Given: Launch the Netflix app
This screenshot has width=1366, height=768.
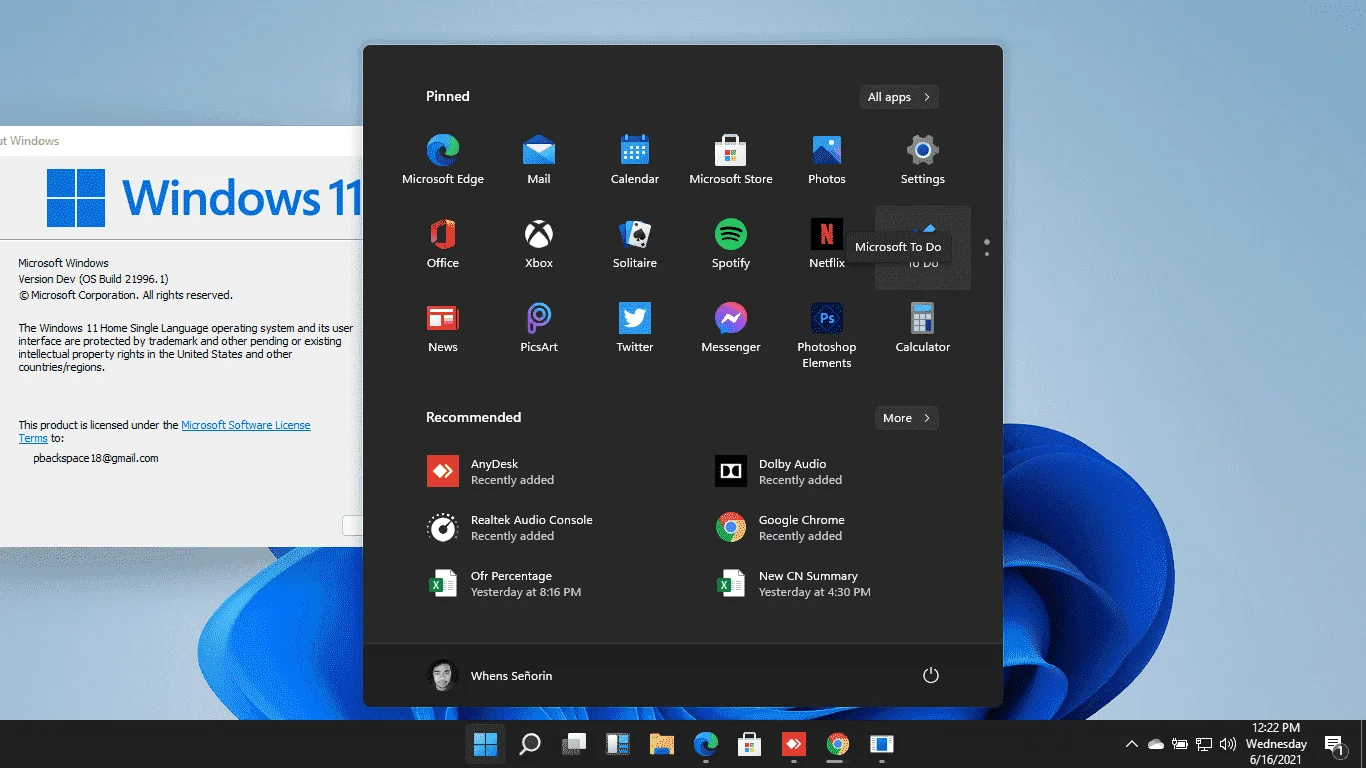Looking at the screenshot, I should coord(827,244).
